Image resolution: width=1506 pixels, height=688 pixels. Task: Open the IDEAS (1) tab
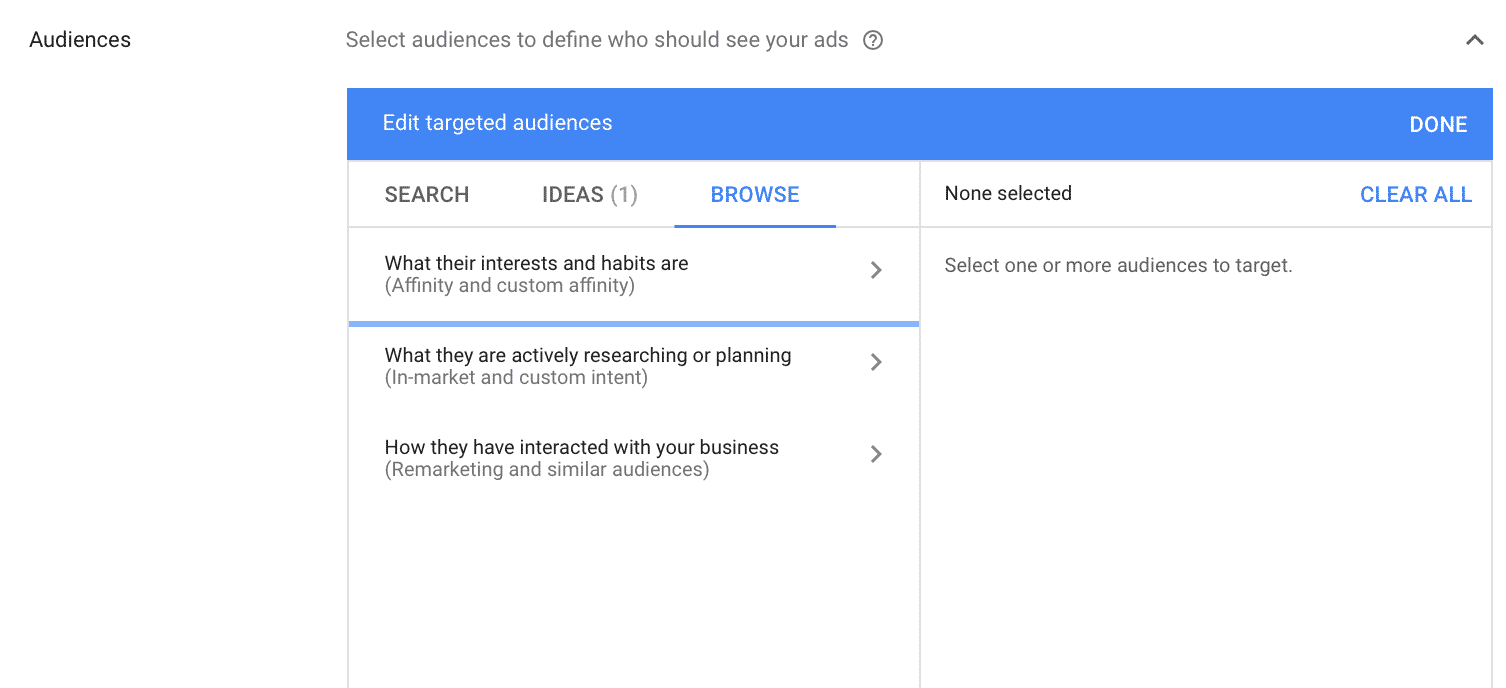[590, 195]
